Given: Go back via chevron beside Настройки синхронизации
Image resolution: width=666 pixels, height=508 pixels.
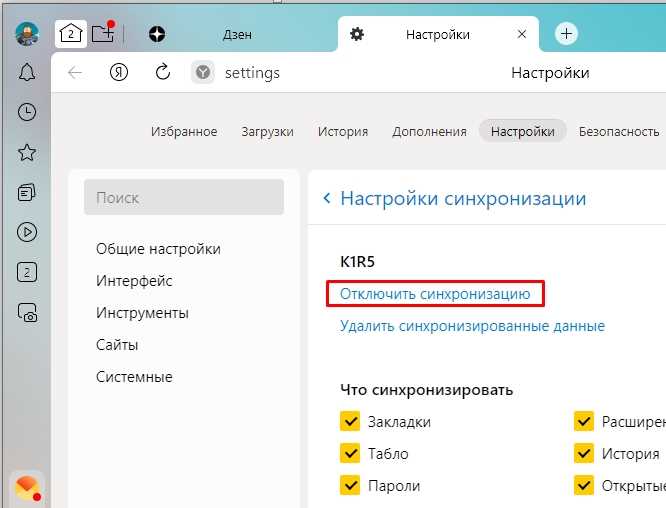Looking at the screenshot, I should tap(327, 198).
